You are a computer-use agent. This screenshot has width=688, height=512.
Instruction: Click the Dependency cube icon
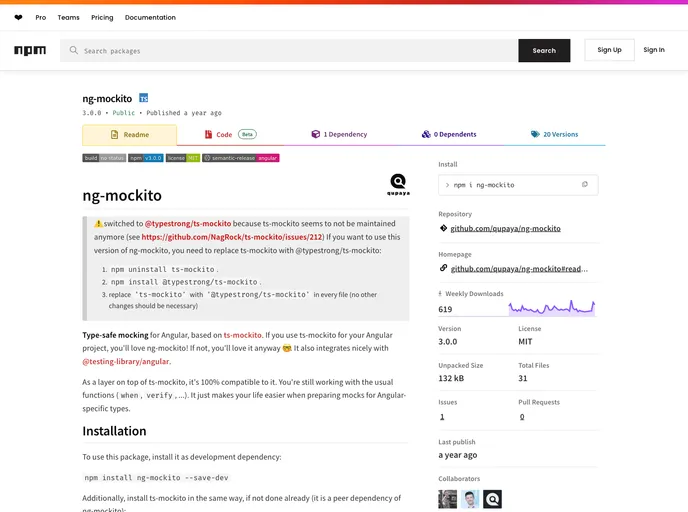315,134
